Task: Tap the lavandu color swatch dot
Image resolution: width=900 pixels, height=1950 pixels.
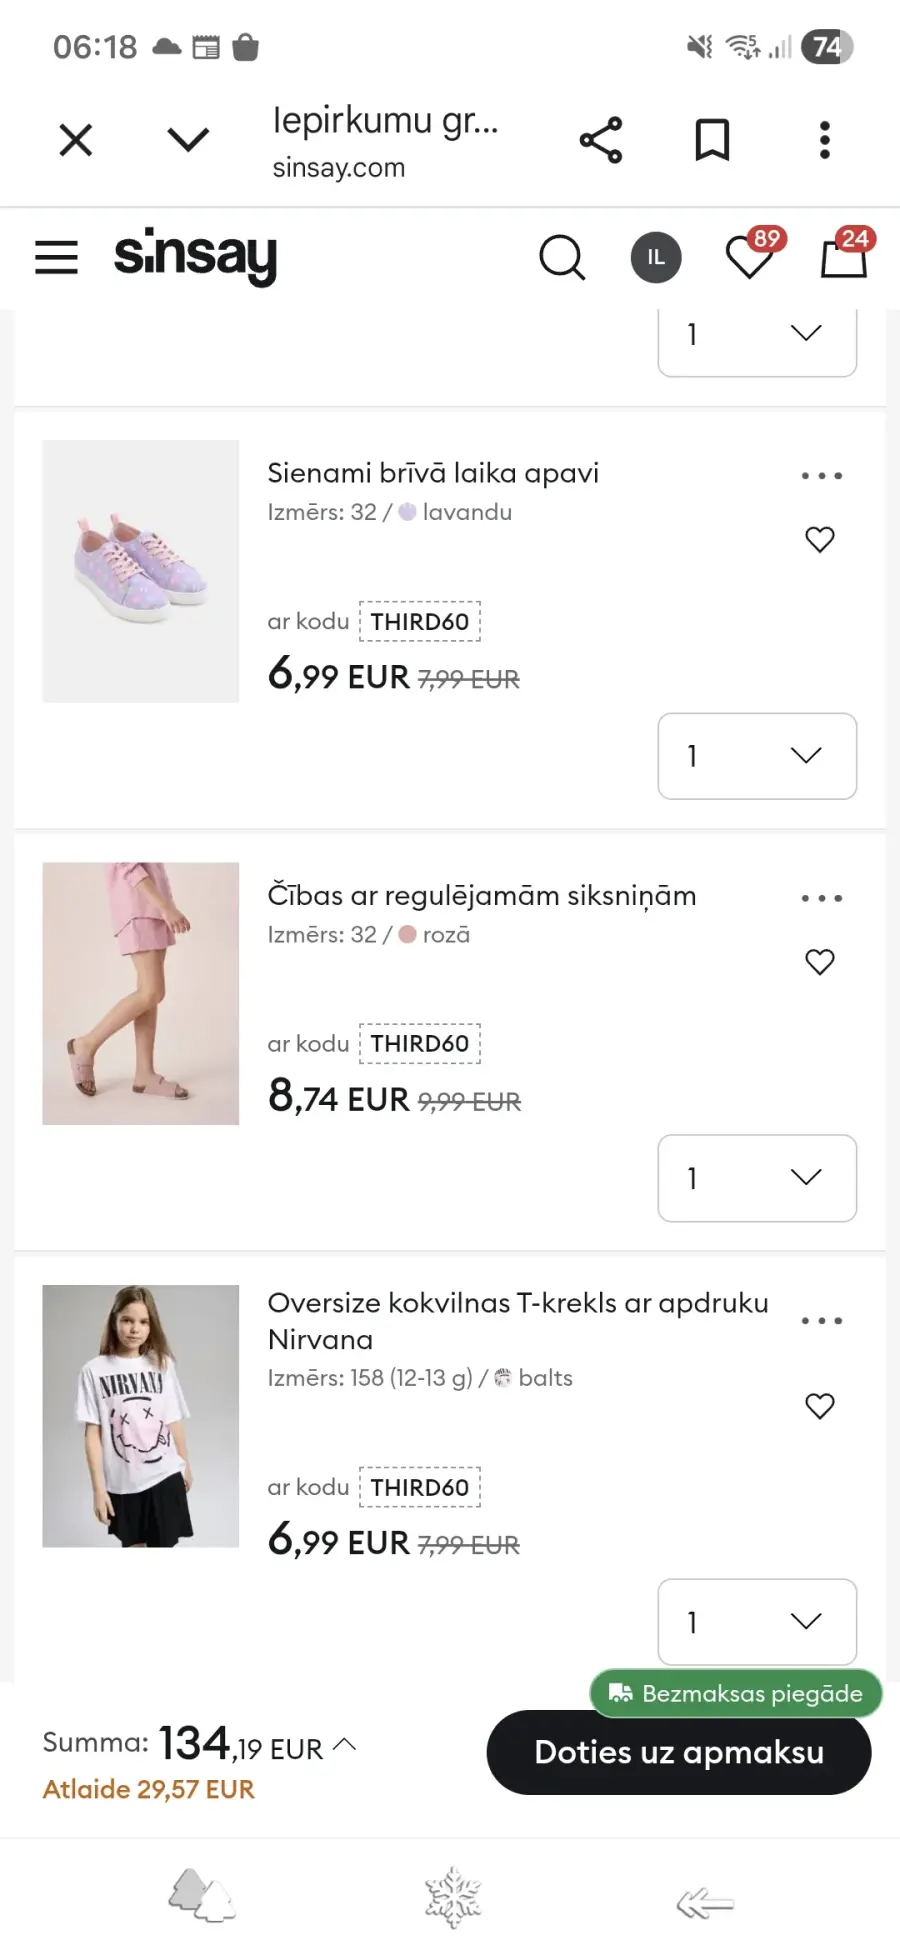Action: 407,512
